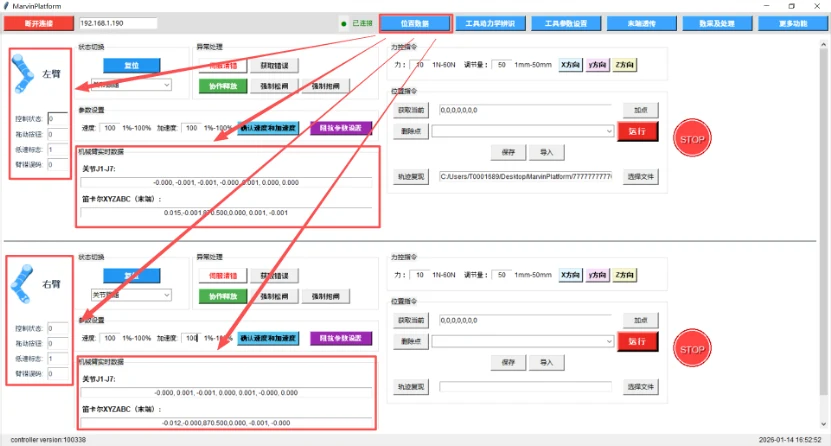This screenshot has width=831, height=446.
Task: Click 删除点 for the left arm
Action: pos(411,131)
